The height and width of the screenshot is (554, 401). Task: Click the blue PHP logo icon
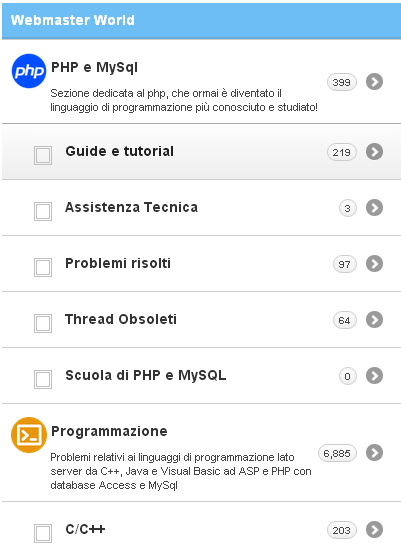point(29,71)
